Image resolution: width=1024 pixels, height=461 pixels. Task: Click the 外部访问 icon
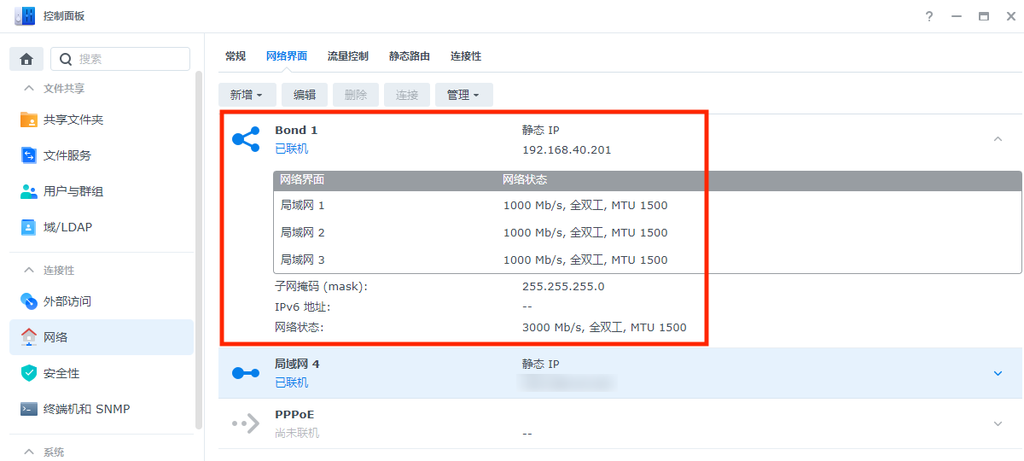(29, 302)
